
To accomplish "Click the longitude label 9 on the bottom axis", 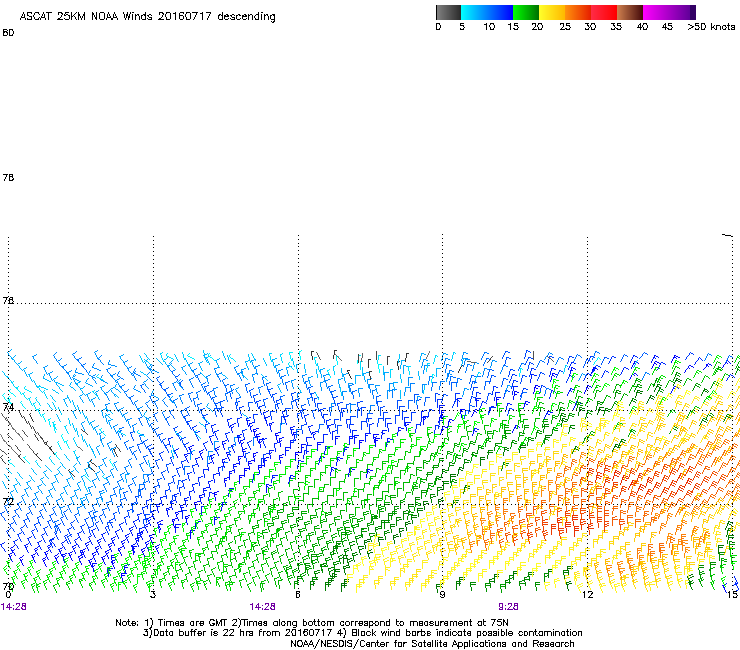I will pos(442,595).
